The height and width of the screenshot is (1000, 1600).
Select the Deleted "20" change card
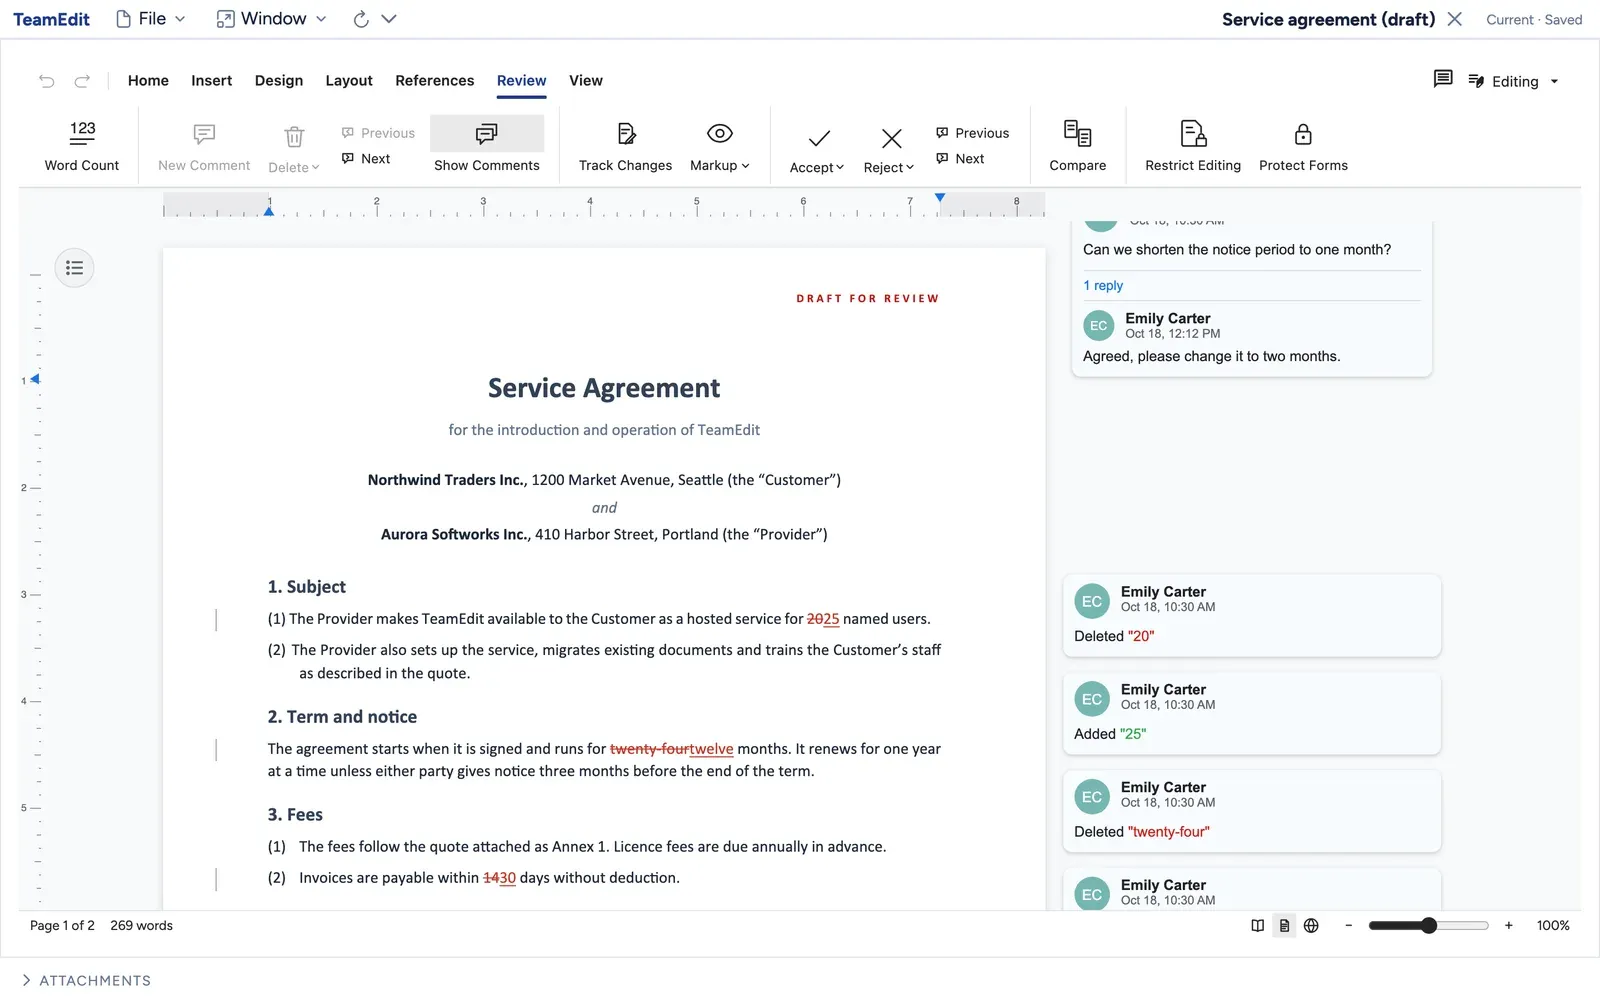tap(1251, 615)
